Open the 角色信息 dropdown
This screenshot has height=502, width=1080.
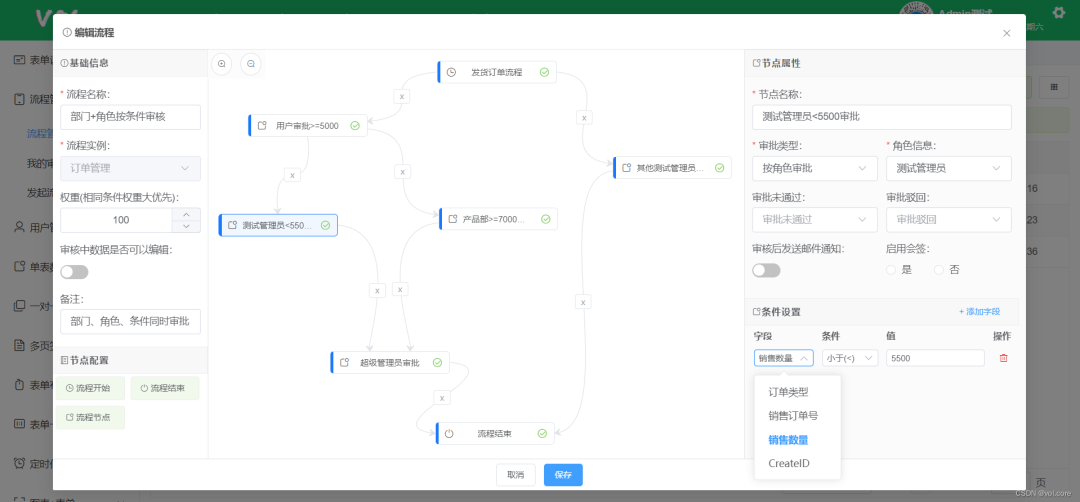tap(949, 168)
